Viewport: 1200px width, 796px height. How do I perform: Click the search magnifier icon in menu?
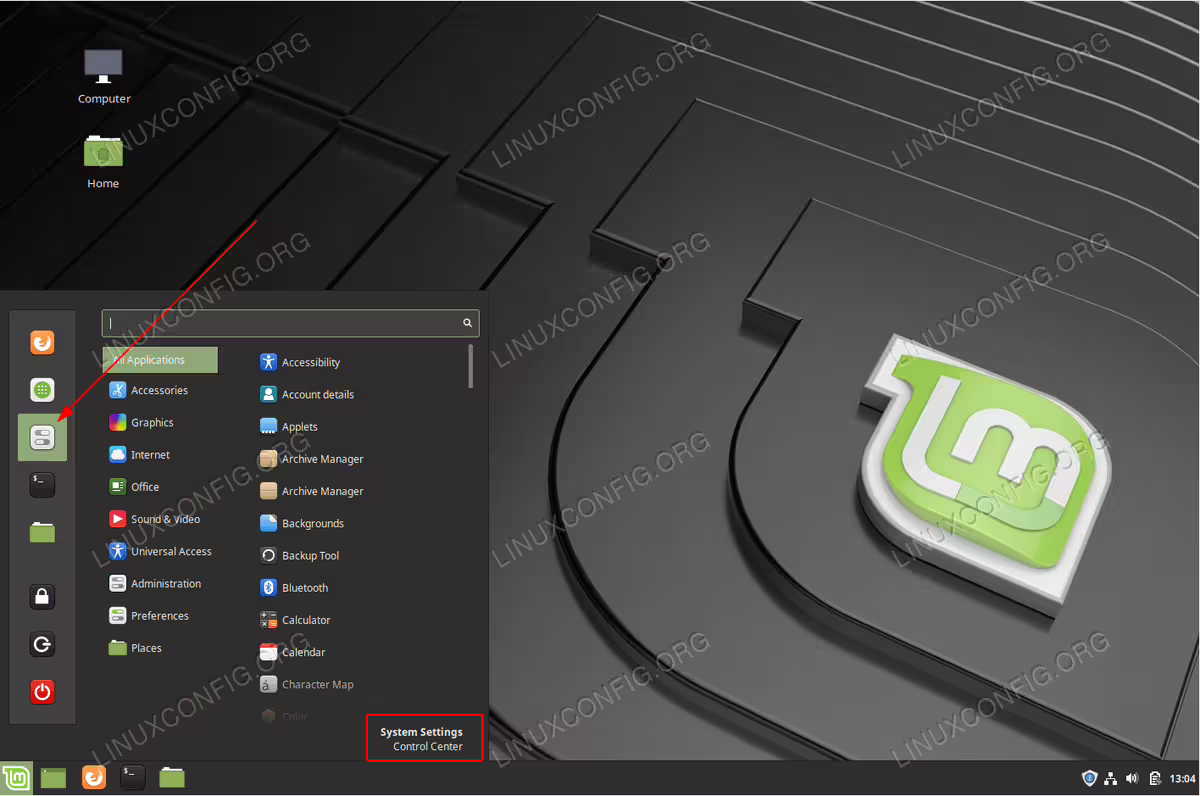tap(467, 323)
